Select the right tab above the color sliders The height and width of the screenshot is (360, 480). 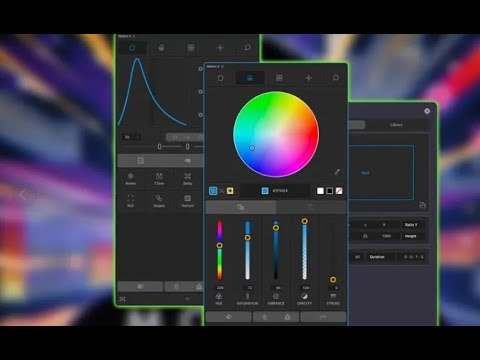[x=311, y=207]
